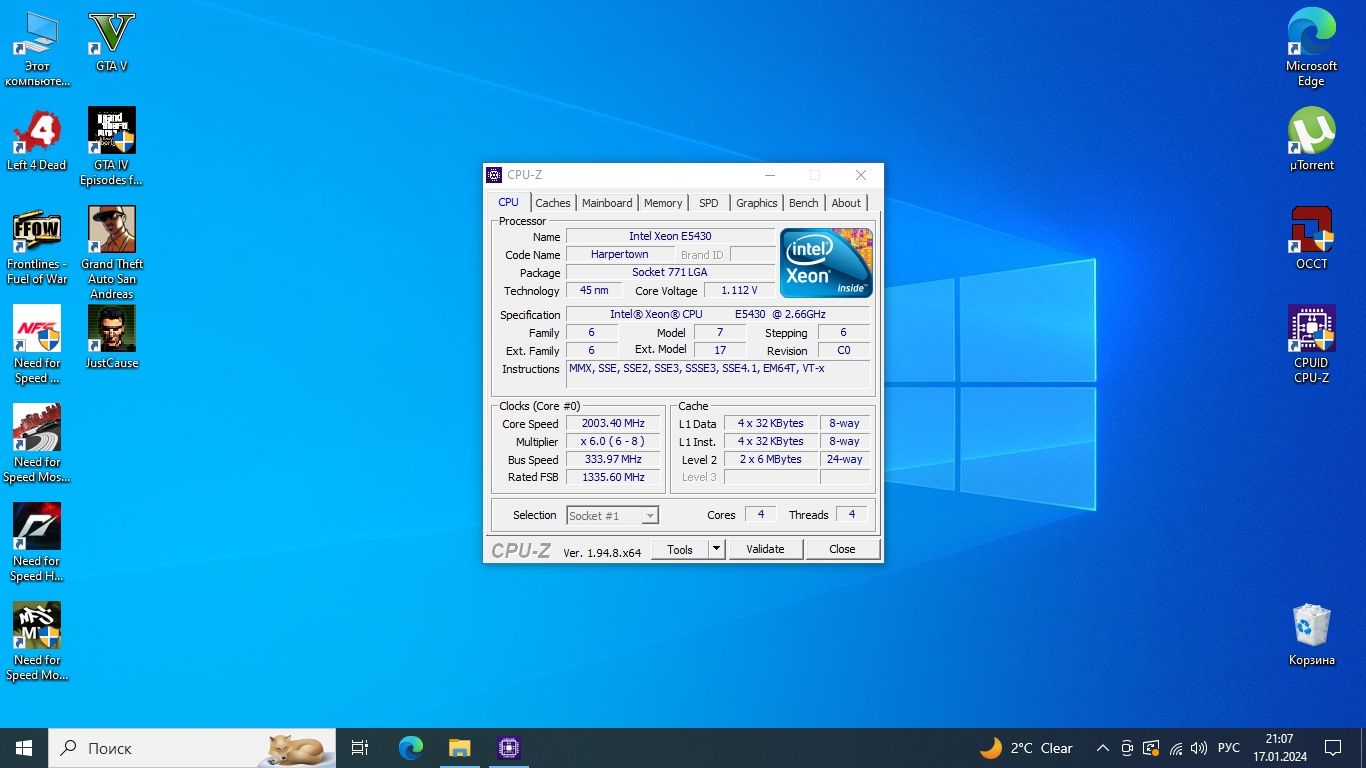
Task: Open File Explorer from the taskbar
Action: tap(459, 747)
